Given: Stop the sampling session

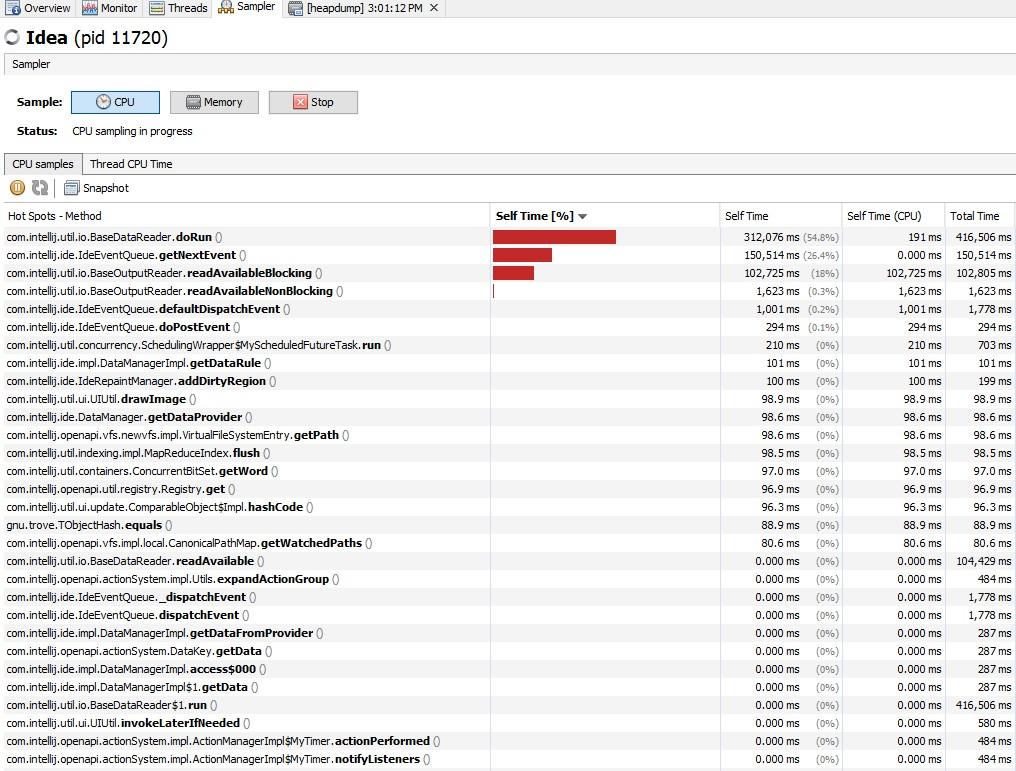Looking at the screenshot, I should pyautogui.click(x=313, y=102).
